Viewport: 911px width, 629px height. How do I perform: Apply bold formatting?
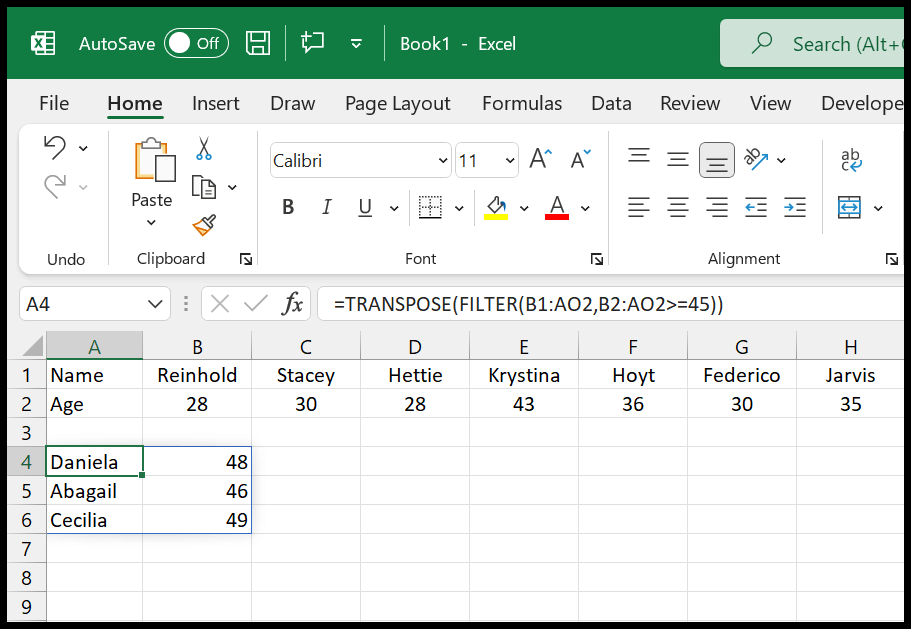pyautogui.click(x=287, y=207)
